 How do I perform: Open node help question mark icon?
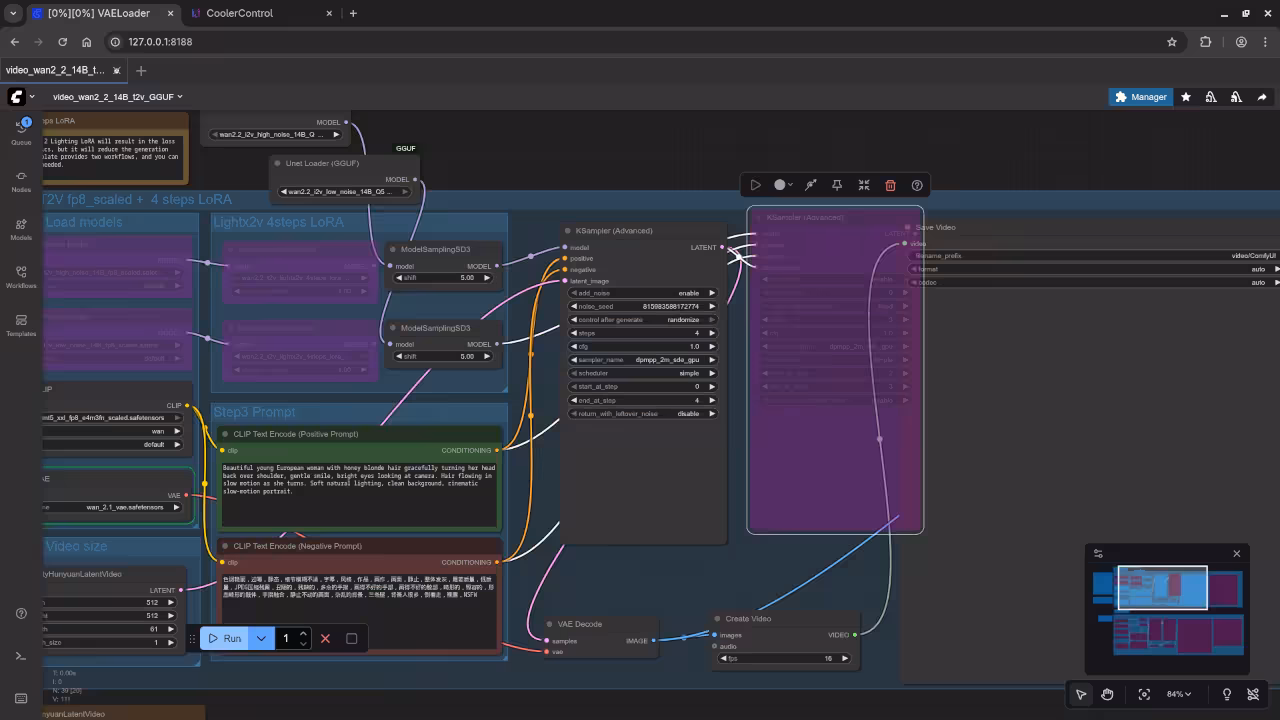[x=917, y=185]
